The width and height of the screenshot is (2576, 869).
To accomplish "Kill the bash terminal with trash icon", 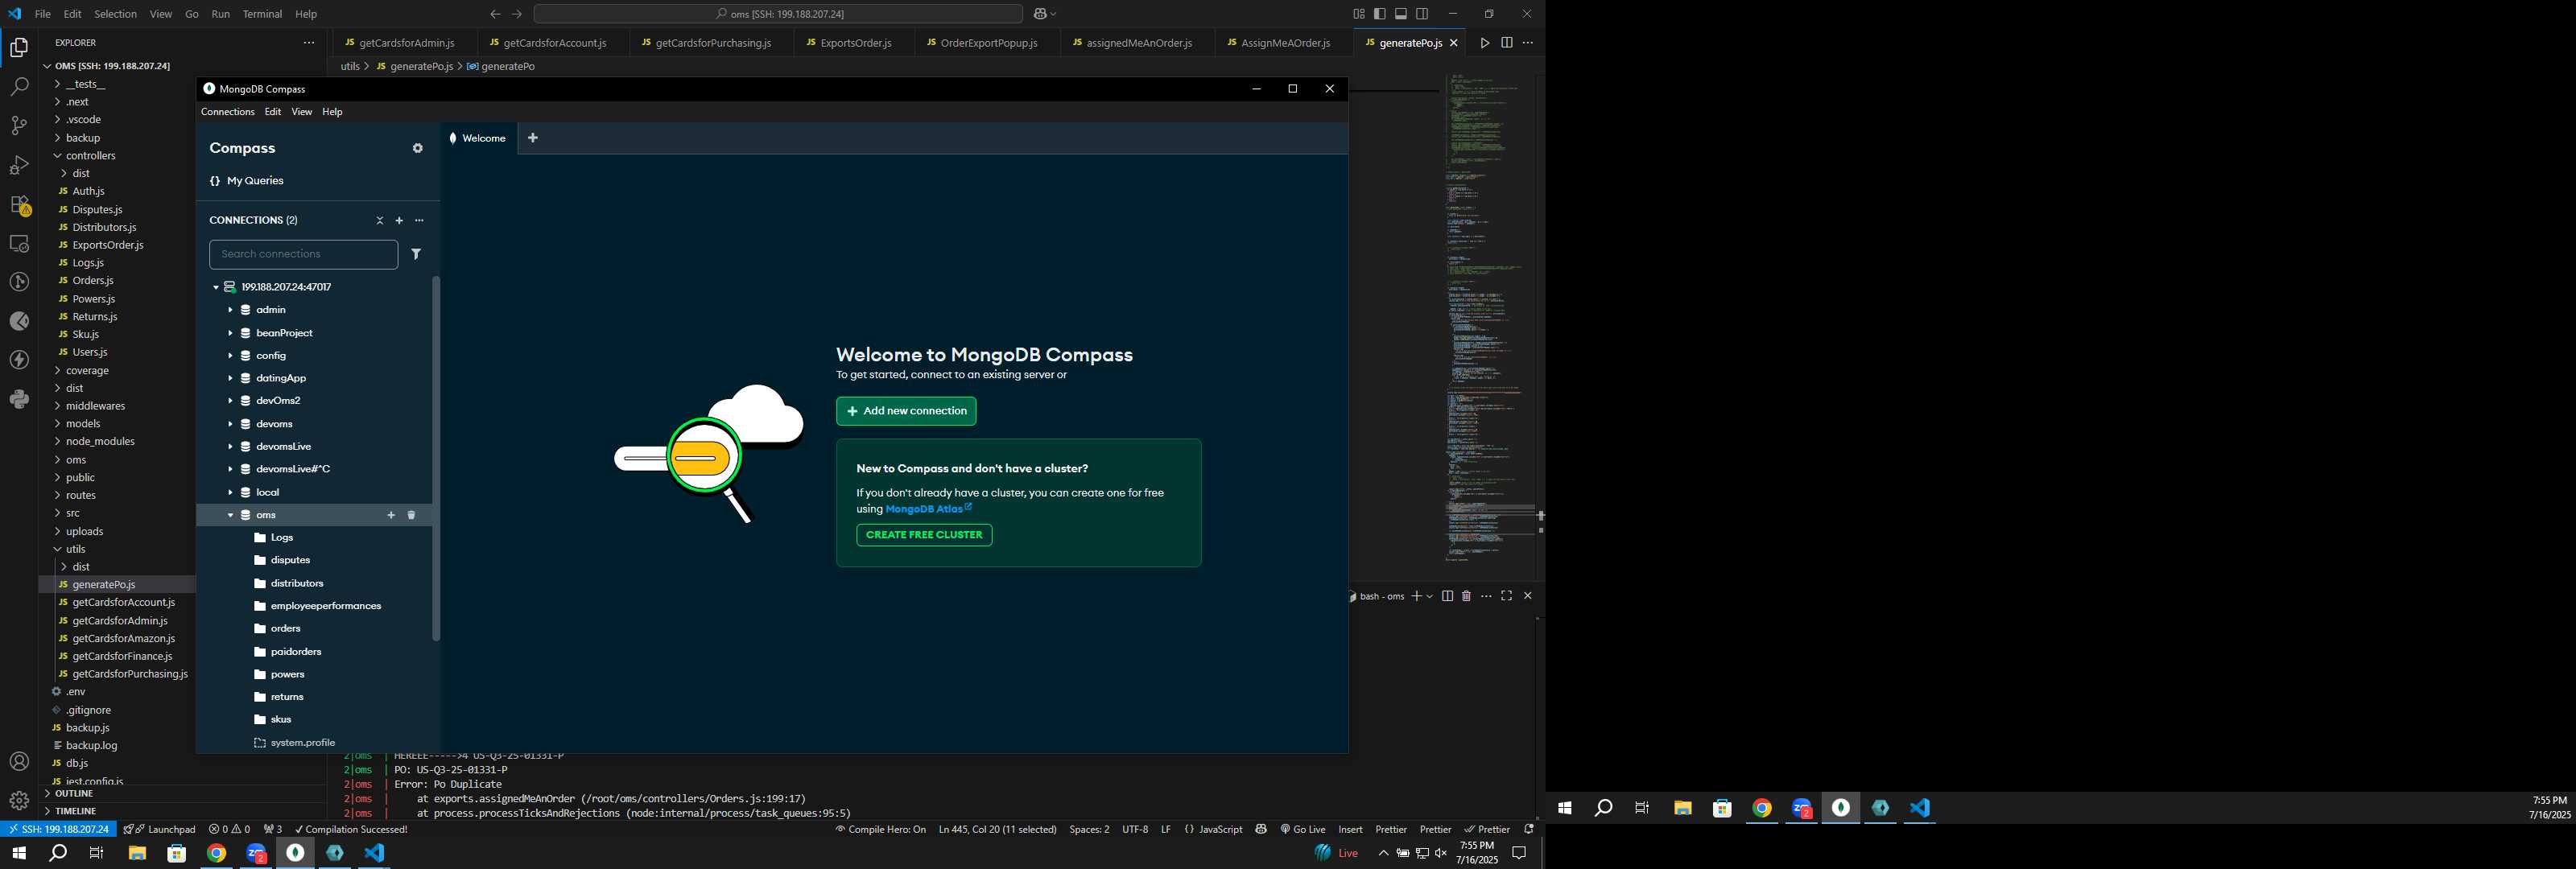I will pyautogui.click(x=1466, y=596).
